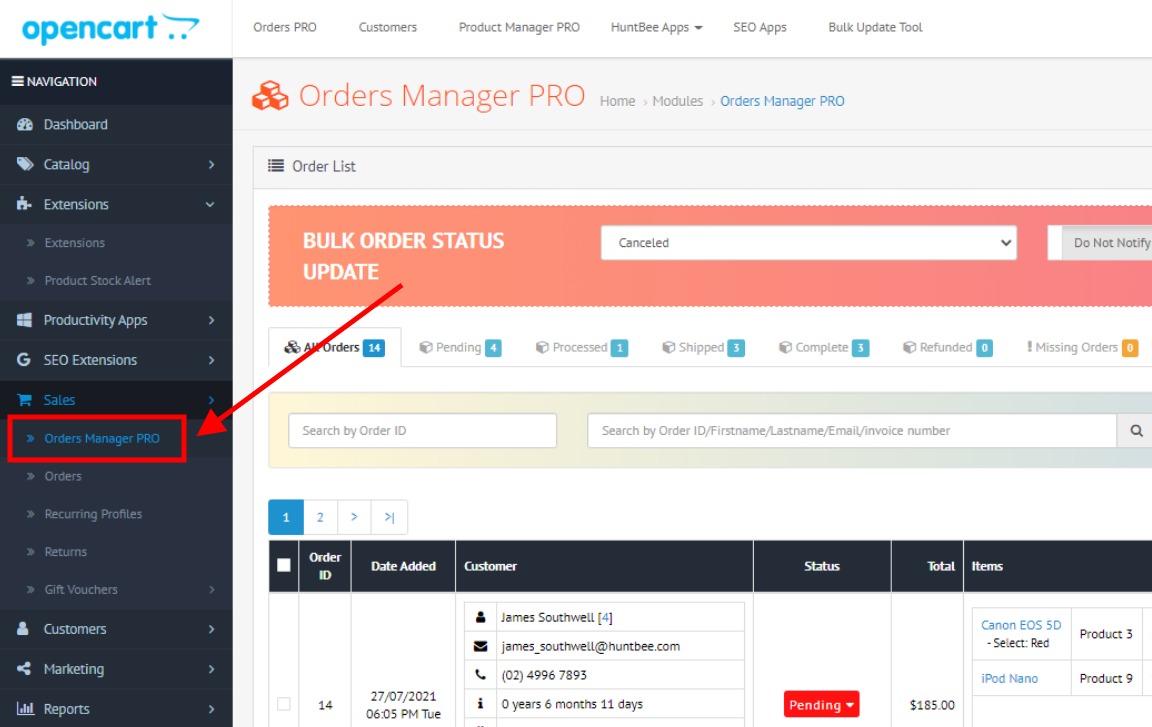
Task: Click the Dashboard gauge icon
Action: click(25, 124)
